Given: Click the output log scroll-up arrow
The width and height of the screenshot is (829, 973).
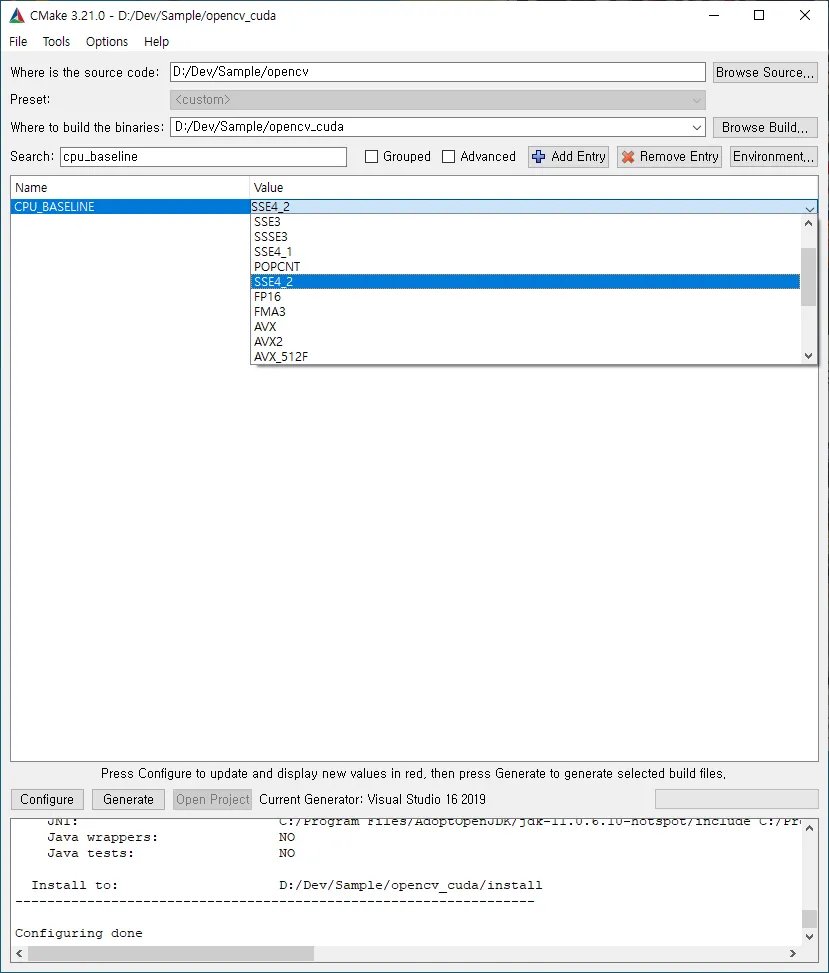Looking at the screenshot, I should pos(809,829).
